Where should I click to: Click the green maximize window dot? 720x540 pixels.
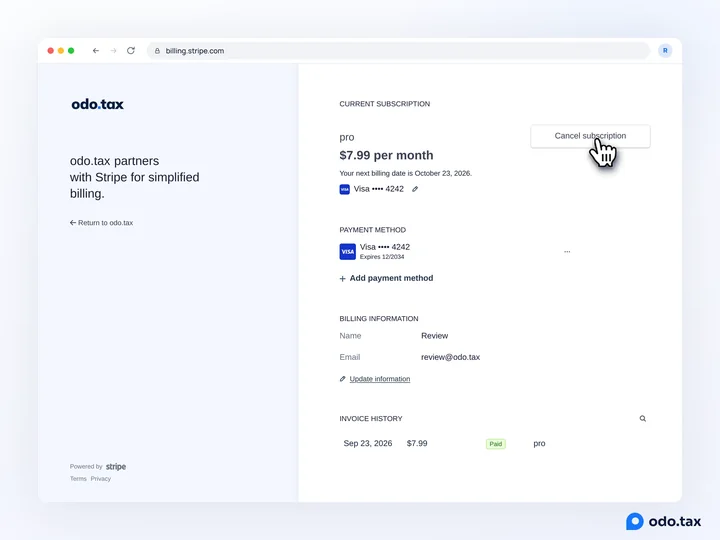point(71,51)
